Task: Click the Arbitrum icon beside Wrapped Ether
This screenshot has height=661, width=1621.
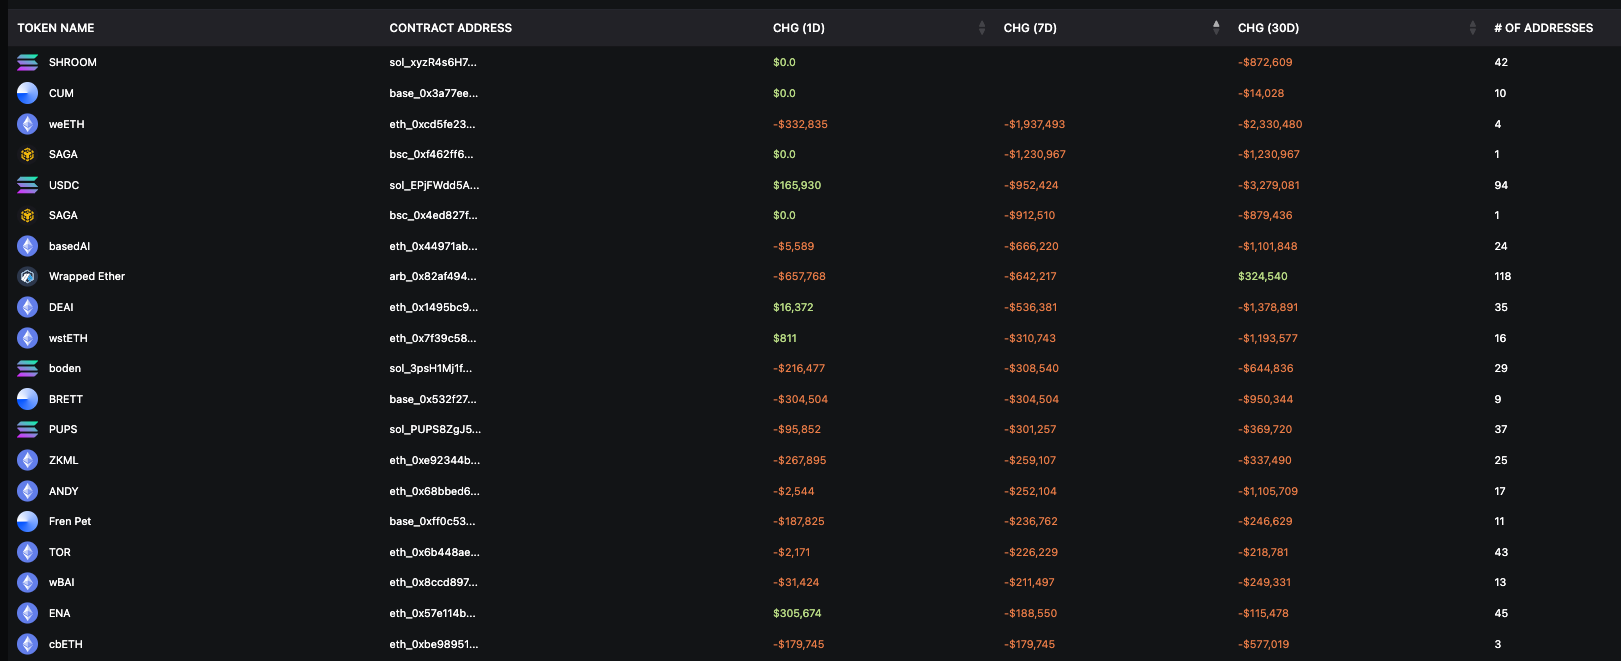Action: (28, 277)
